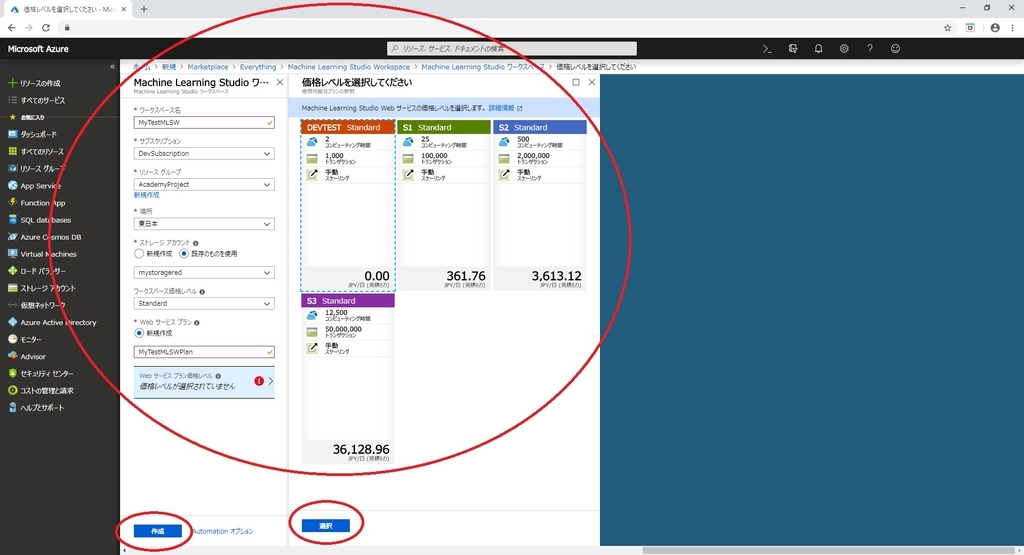Viewport: 1024px width, 555px height.
Task: Reload the browser page
Action: [46, 27]
